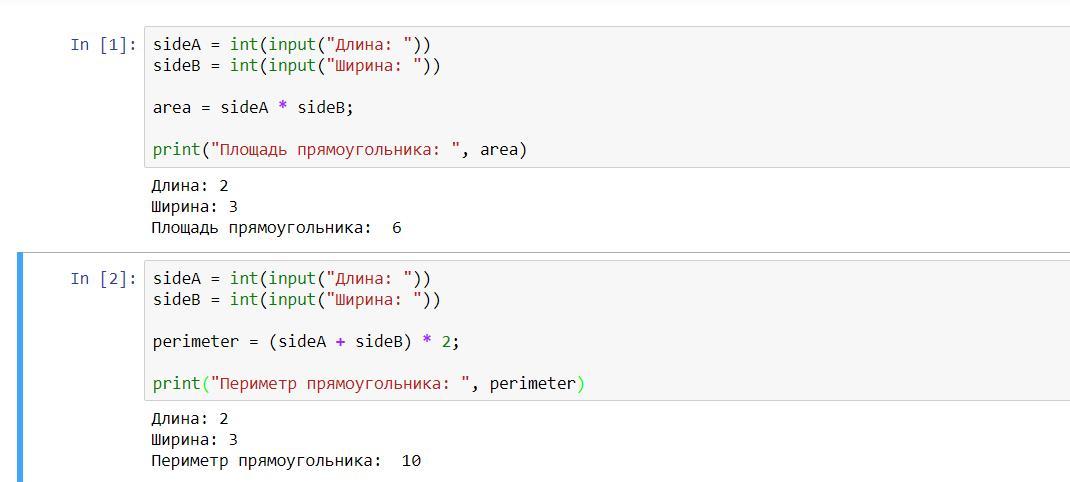Click the output "Площадь прямоугольника: 6"
The height and width of the screenshot is (482, 1070).
276,228
